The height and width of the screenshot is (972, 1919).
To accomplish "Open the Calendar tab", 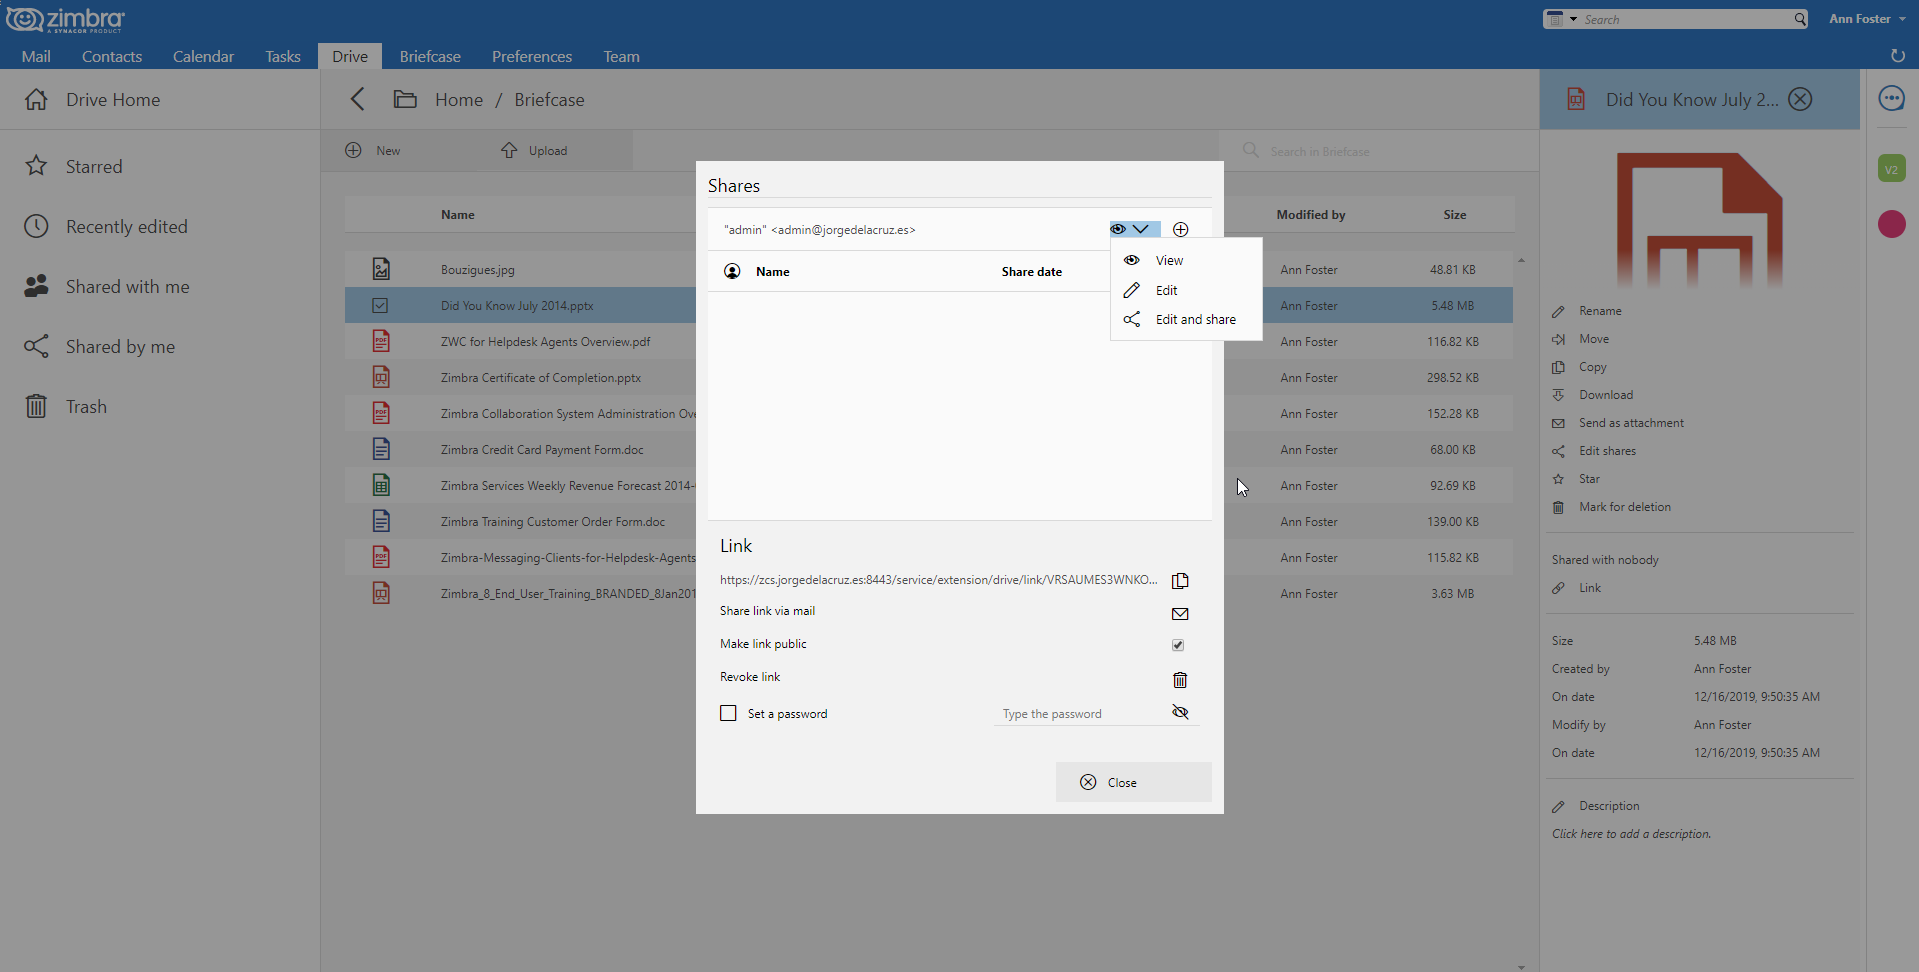I will [203, 57].
